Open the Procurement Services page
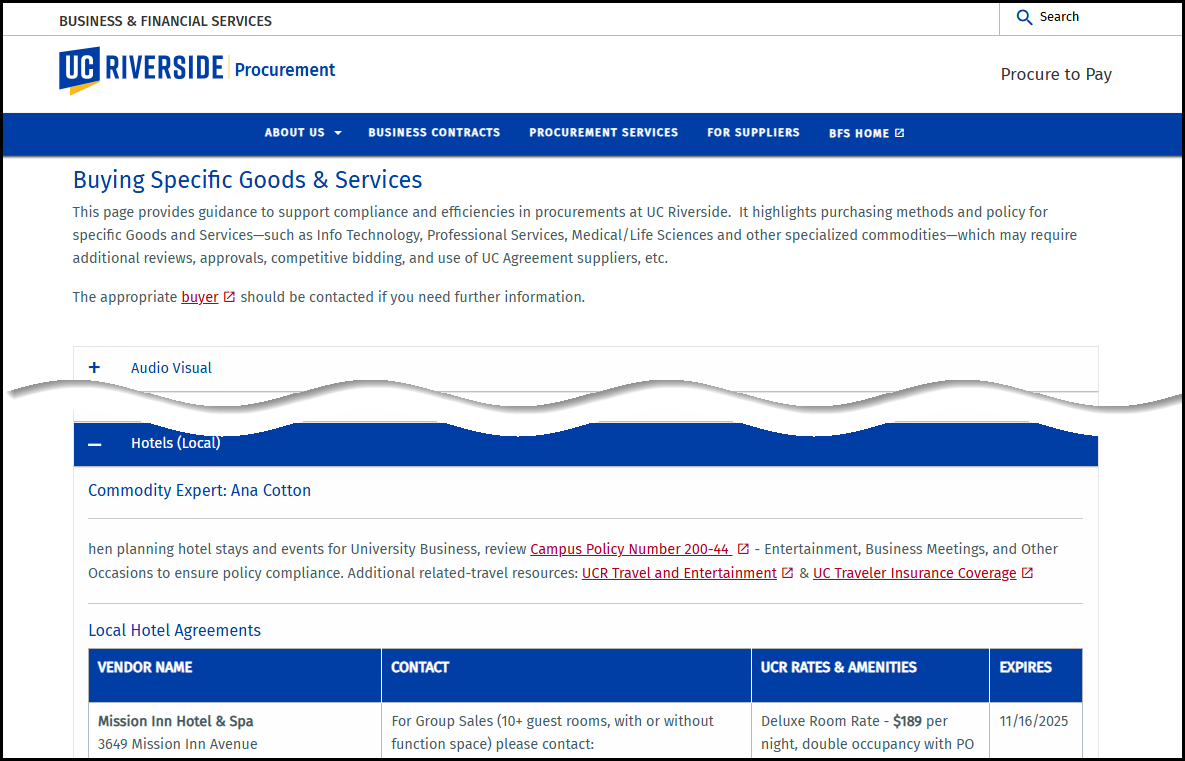 click(x=603, y=132)
